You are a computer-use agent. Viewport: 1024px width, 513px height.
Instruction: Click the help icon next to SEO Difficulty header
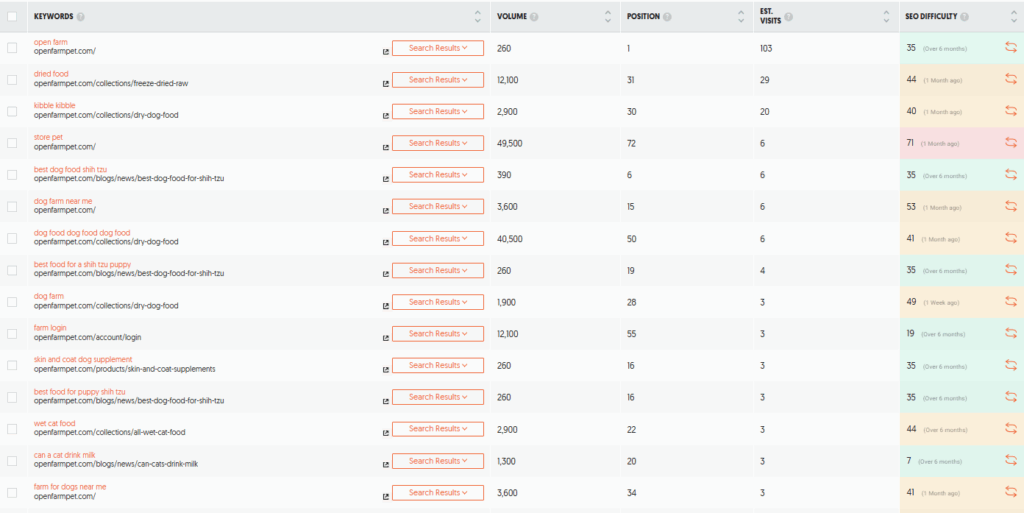[965, 17]
